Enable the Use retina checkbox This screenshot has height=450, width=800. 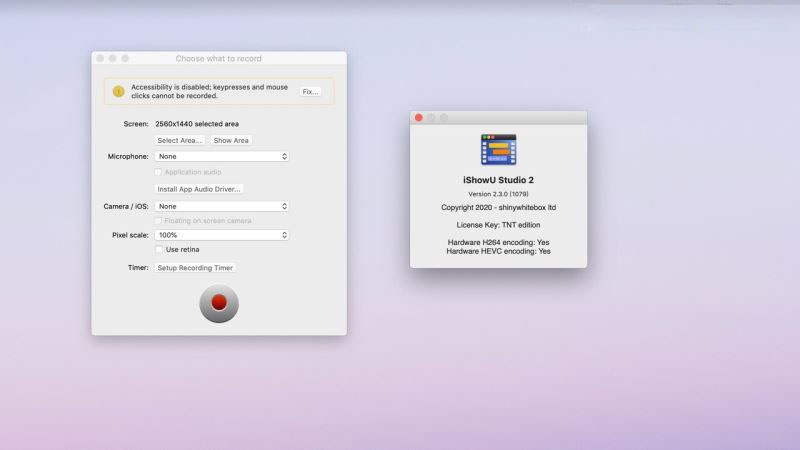(159, 249)
